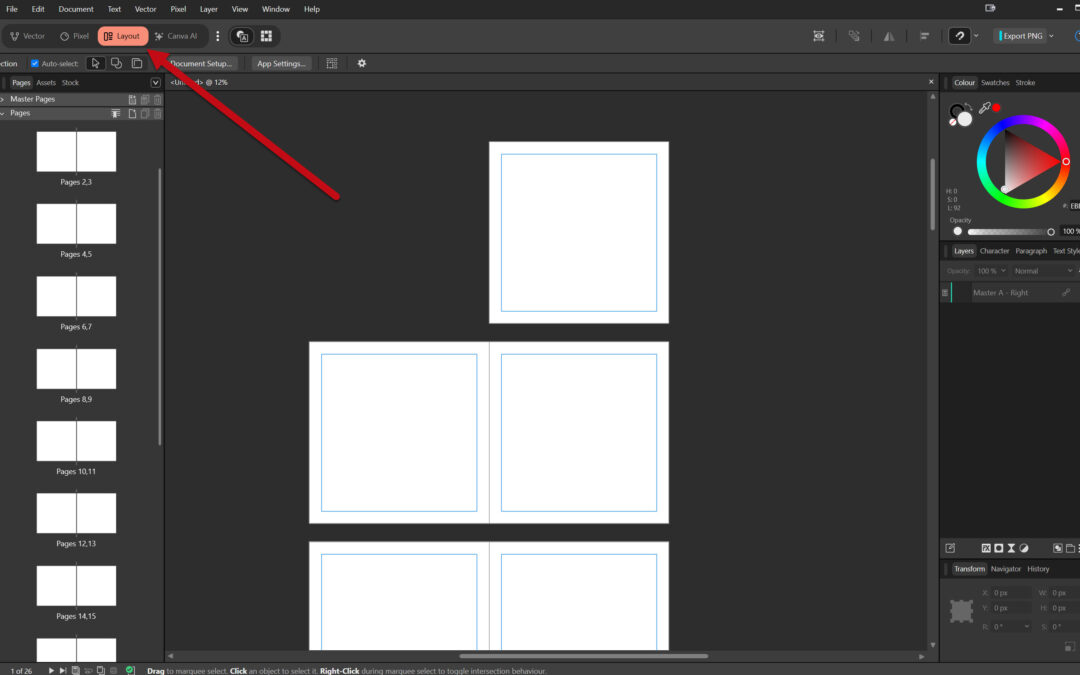Expand the snapping options dropdown arrow
This screenshot has height=675, width=1080.
pyautogui.click(x=976, y=36)
